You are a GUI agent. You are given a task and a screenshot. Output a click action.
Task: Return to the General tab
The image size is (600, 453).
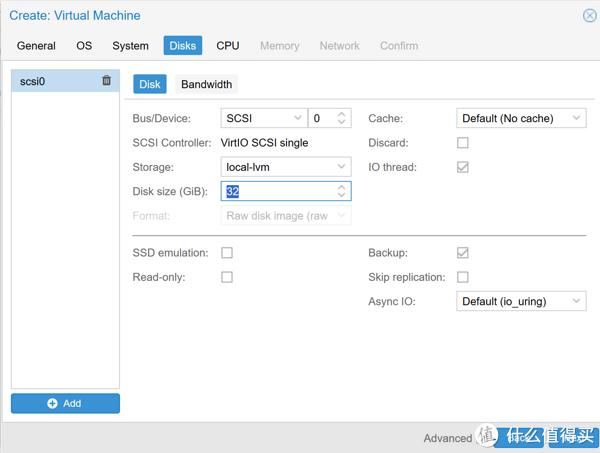36,46
